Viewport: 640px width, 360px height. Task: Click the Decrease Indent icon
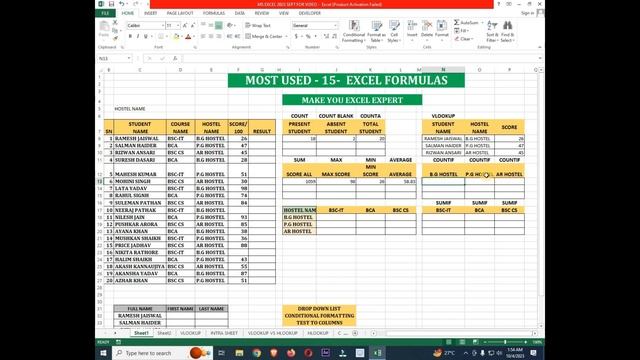coord(229,36)
